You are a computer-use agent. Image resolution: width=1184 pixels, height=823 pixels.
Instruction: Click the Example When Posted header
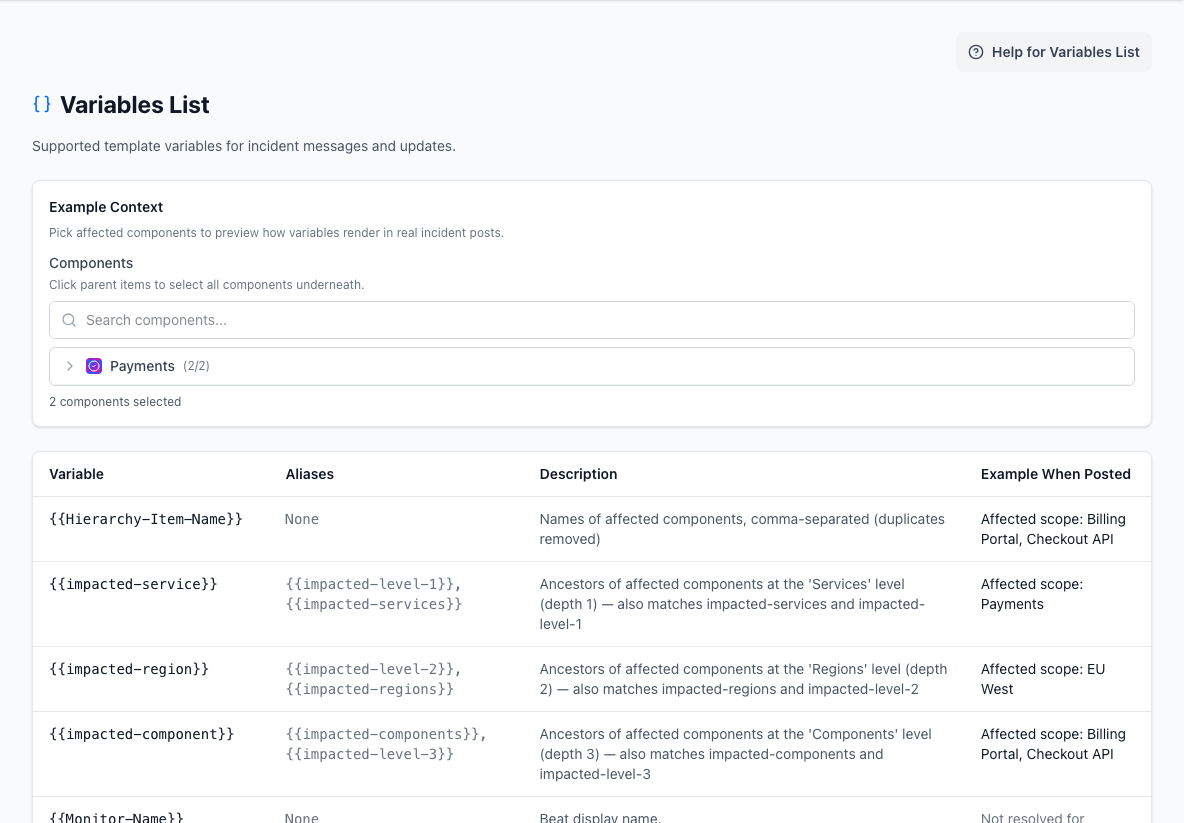(x=1056, y=474)
